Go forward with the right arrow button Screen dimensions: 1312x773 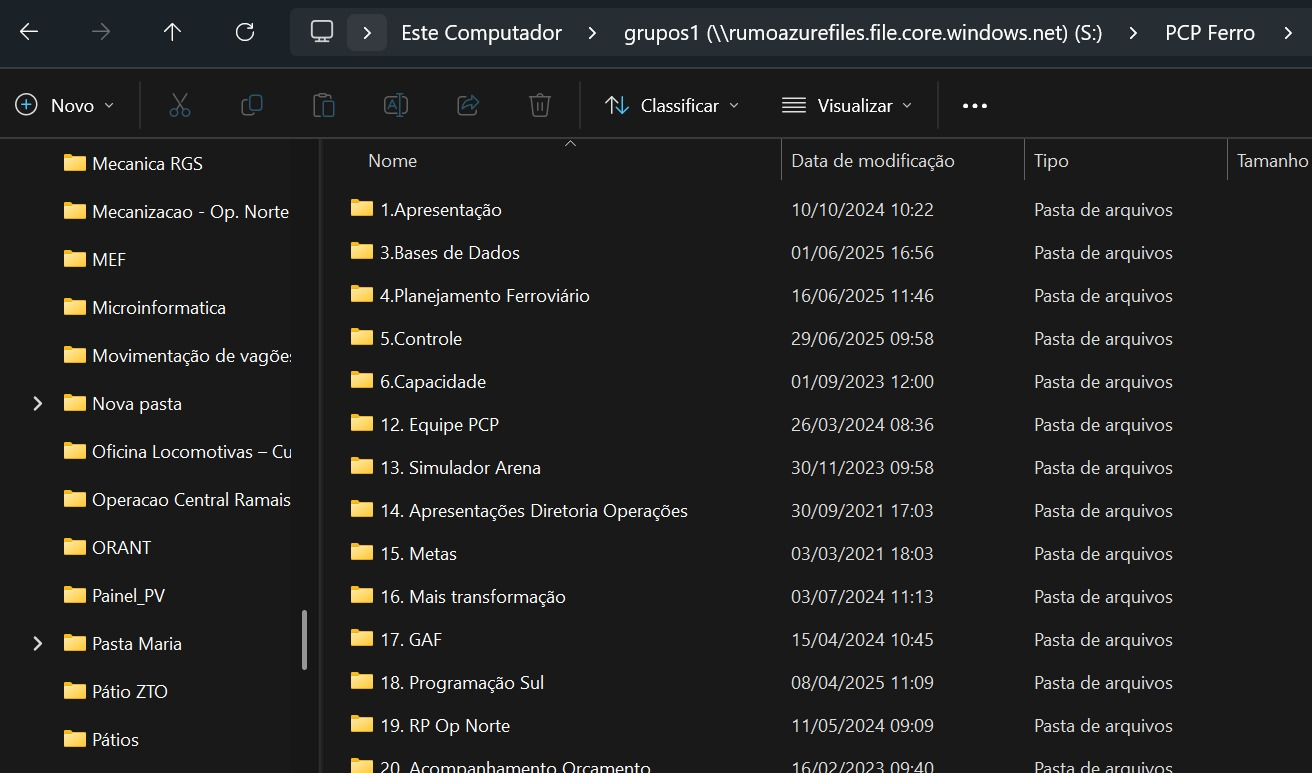[101, 32]
